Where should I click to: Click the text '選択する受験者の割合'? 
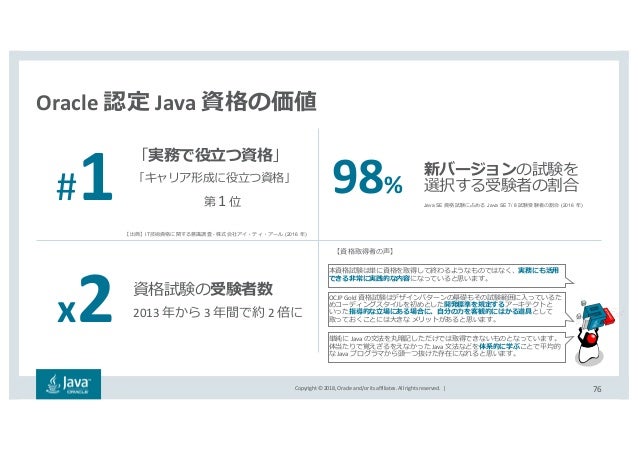coord(501,185)
